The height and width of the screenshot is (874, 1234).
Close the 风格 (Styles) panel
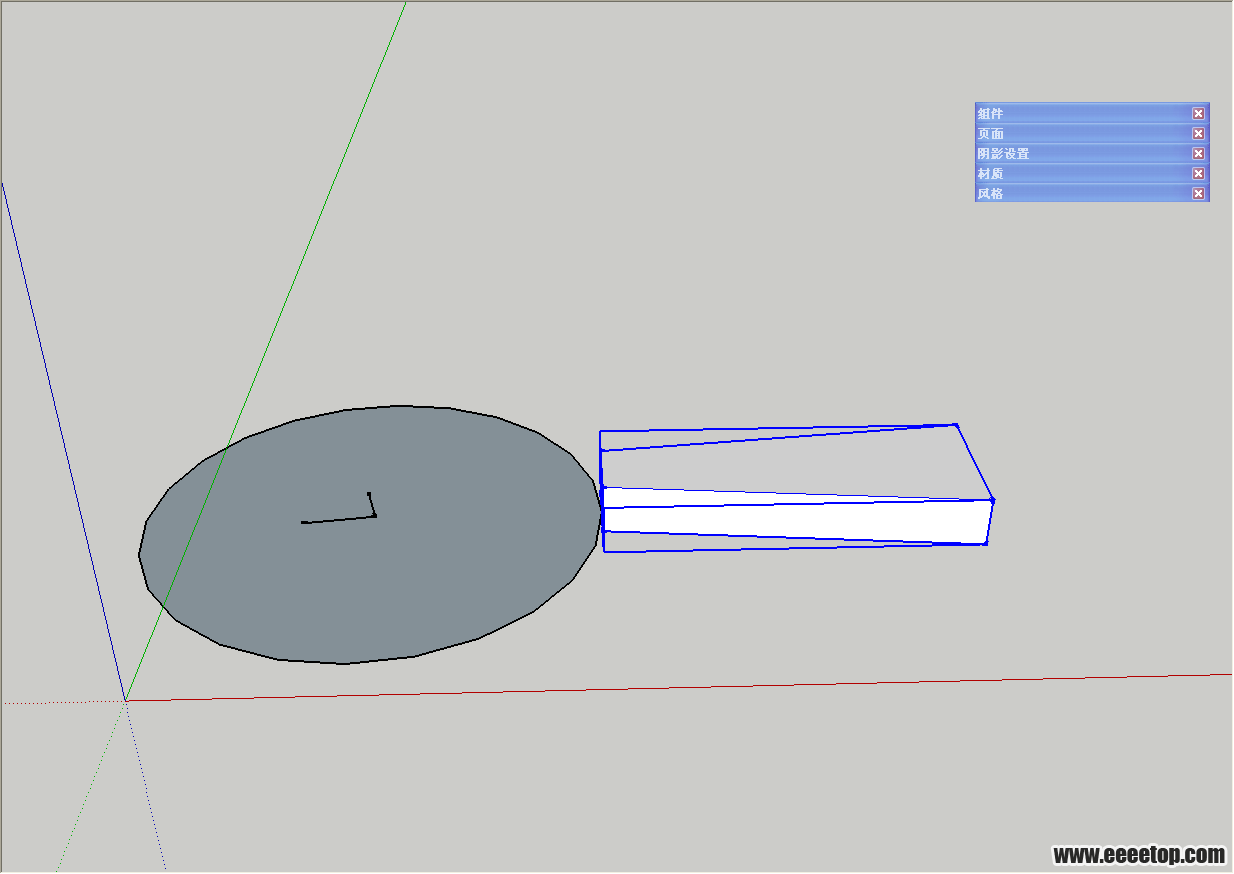(1198, 193)
